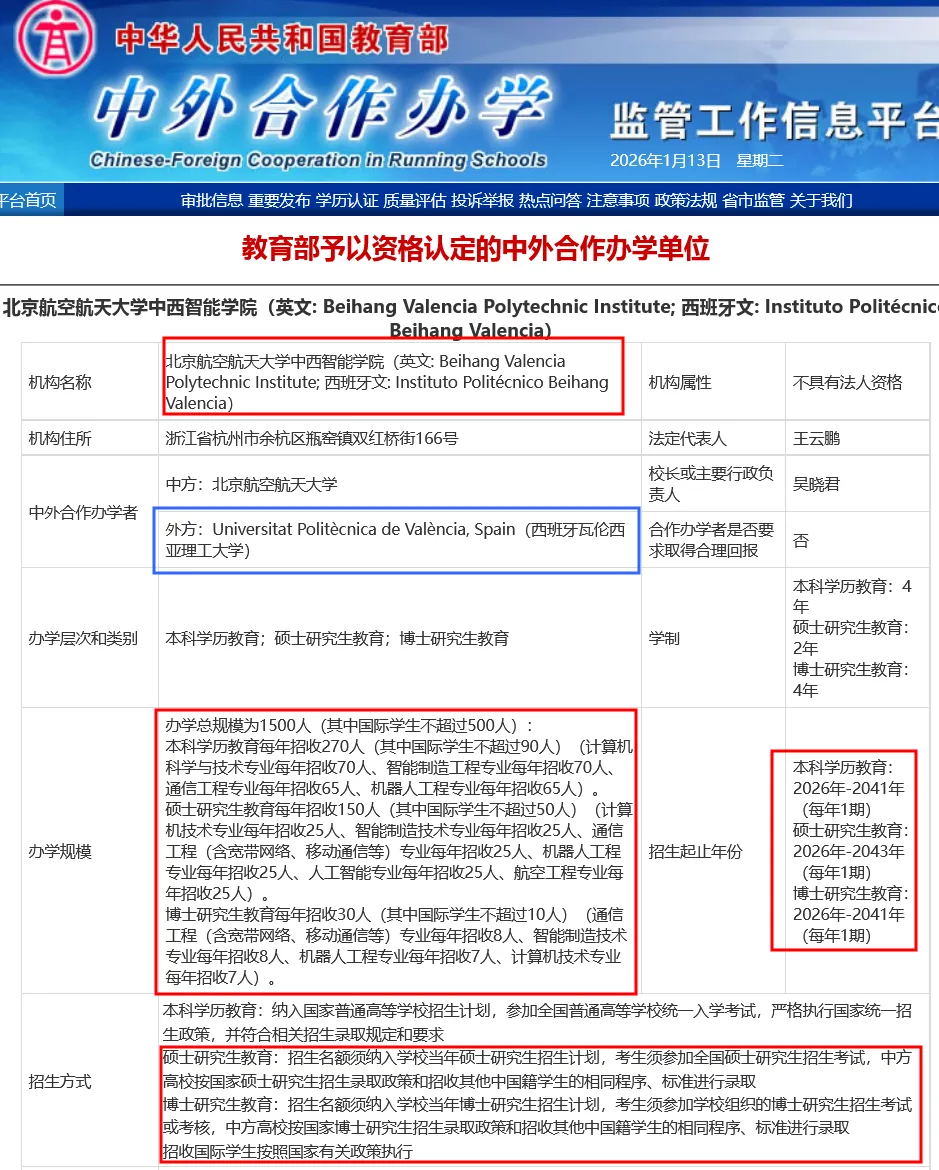This screenshot has width=939, height=1170.
Task: Click the line 办学总规模为1500人
Action: tap(350, 725)
